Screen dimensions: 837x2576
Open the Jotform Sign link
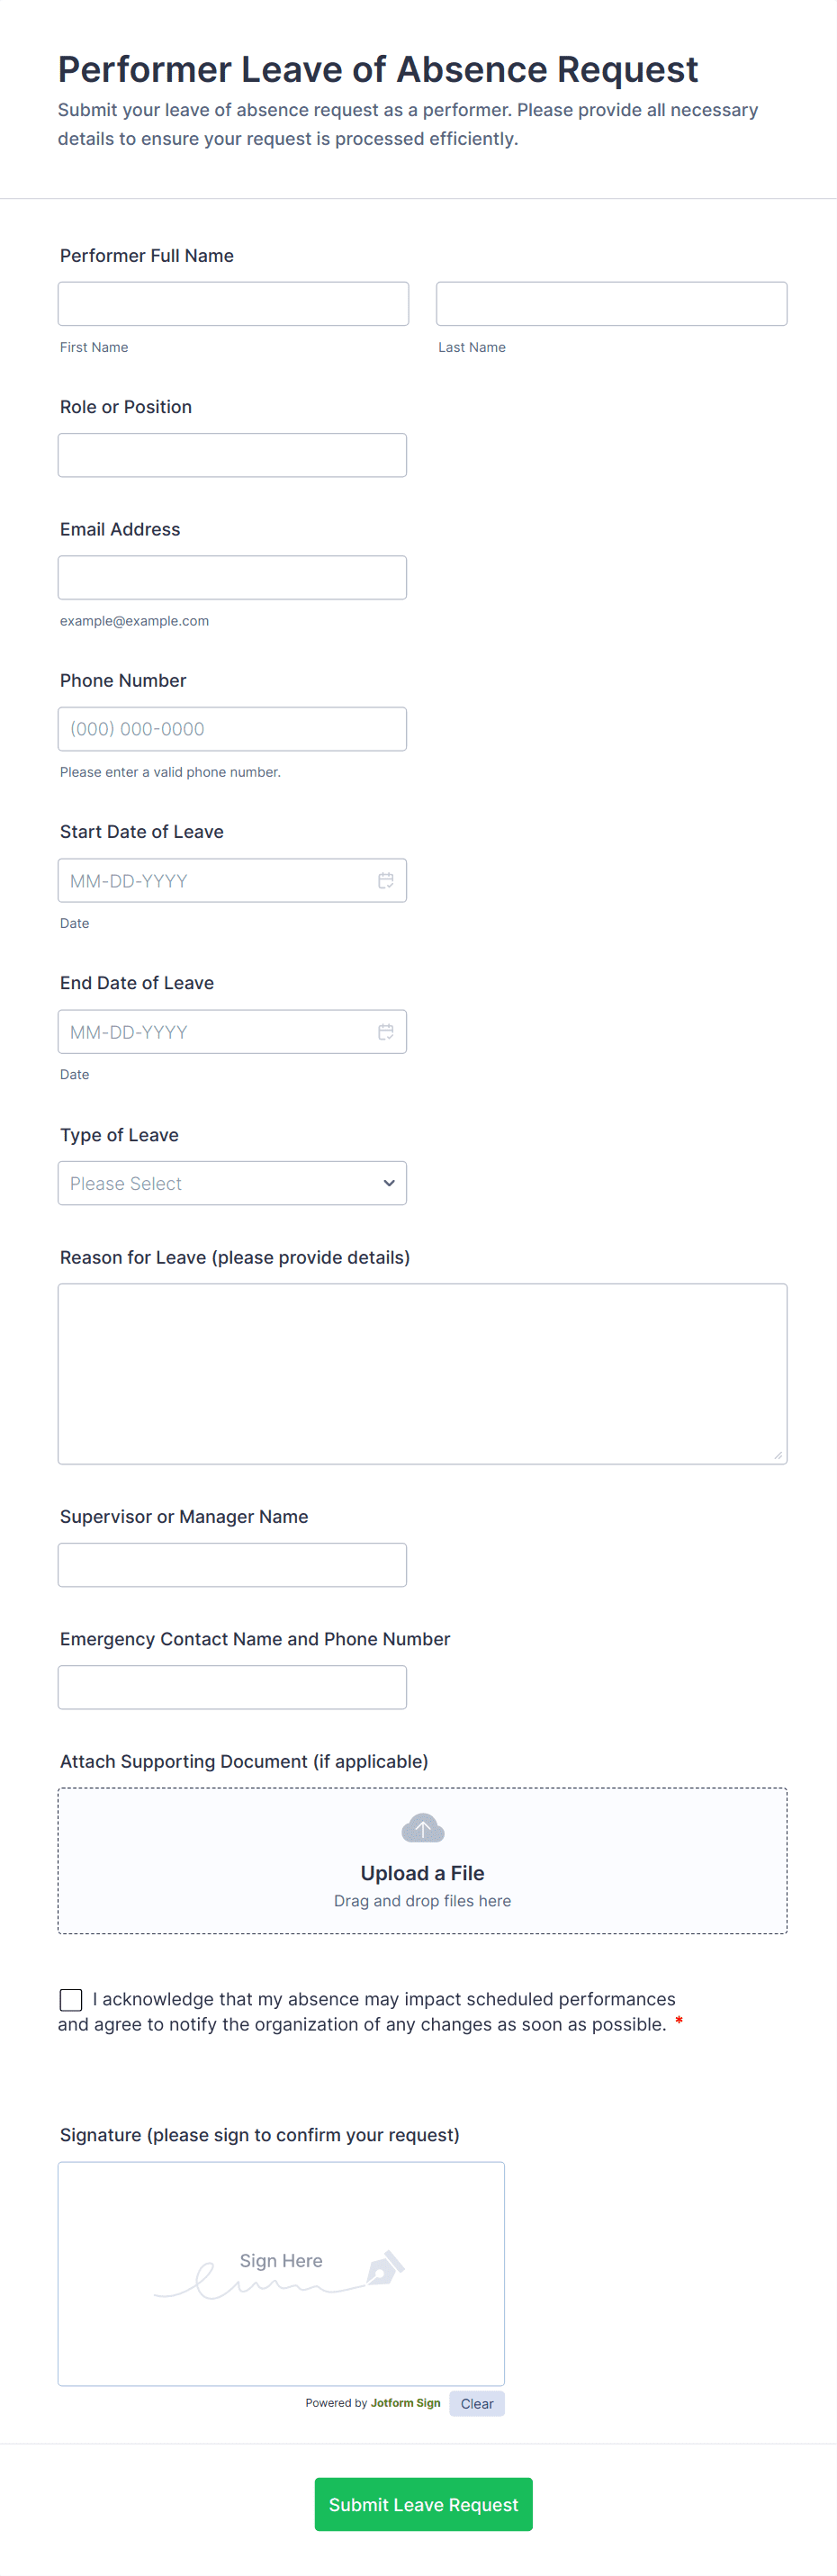pyautogui.click(x=405, y=2403)
